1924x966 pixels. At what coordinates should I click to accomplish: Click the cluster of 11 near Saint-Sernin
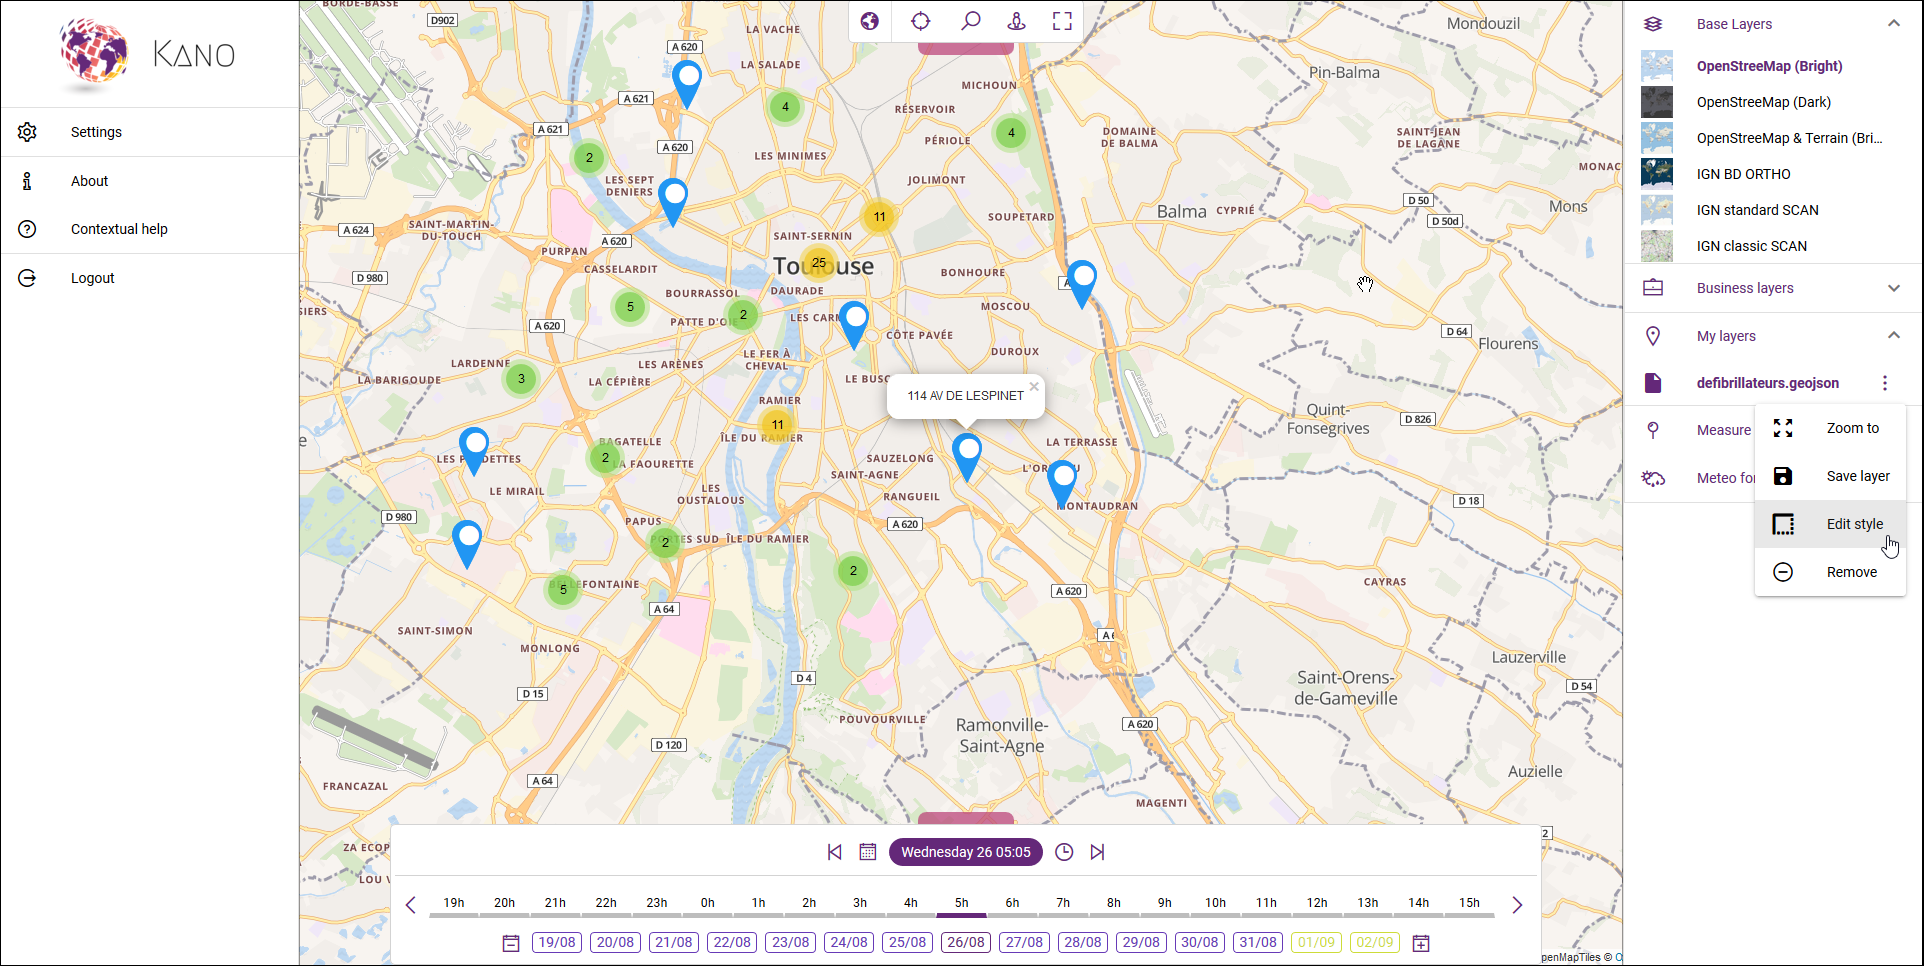tap(879, 216)
